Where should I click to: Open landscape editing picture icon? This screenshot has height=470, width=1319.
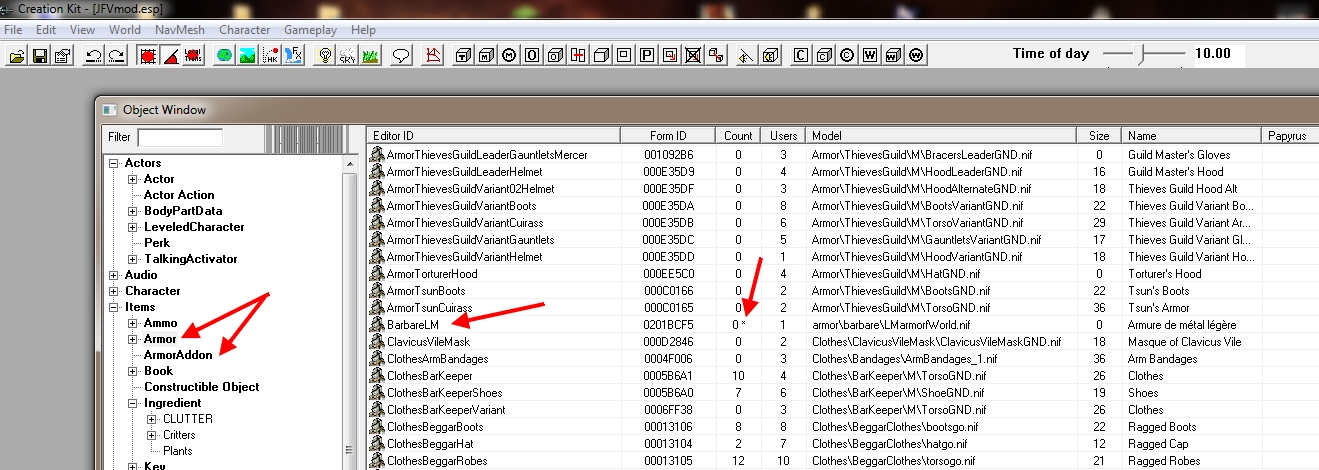click(x=247, y=56)
